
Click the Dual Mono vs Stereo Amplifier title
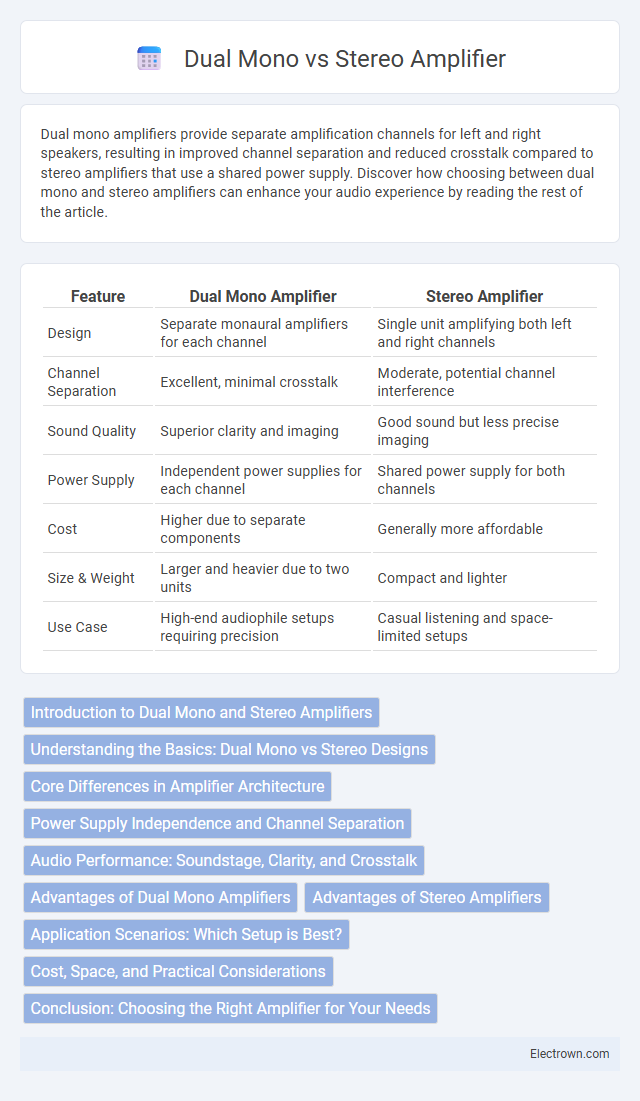coord(344,59)
